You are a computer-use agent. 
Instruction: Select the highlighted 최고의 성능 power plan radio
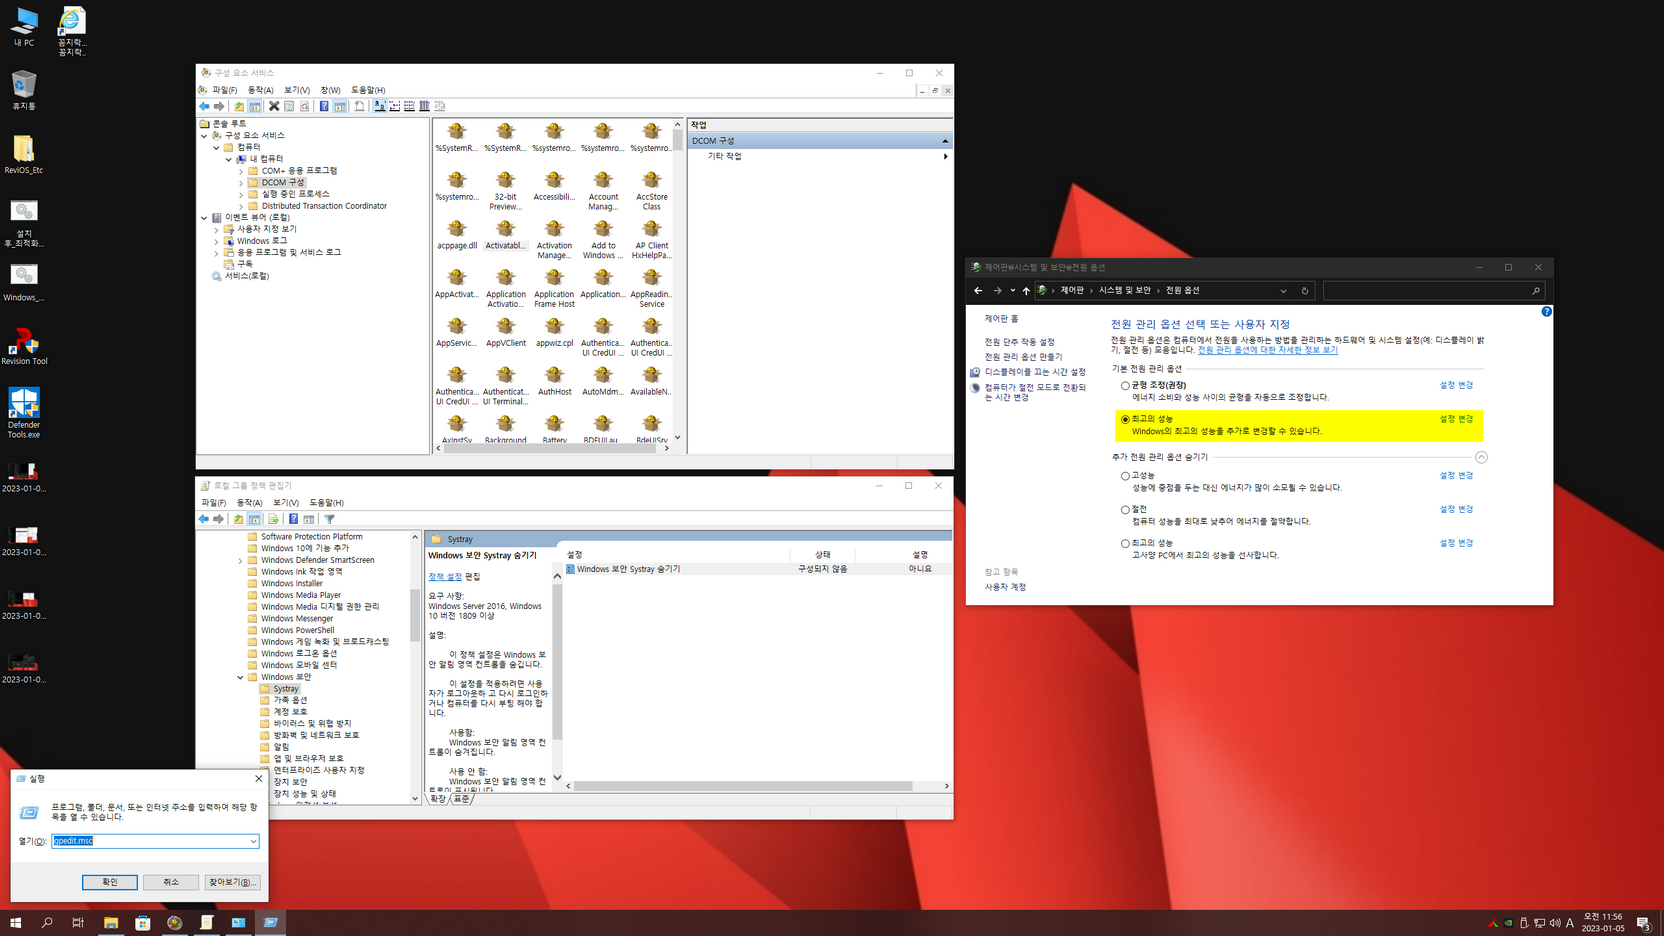click(1125, 420)
